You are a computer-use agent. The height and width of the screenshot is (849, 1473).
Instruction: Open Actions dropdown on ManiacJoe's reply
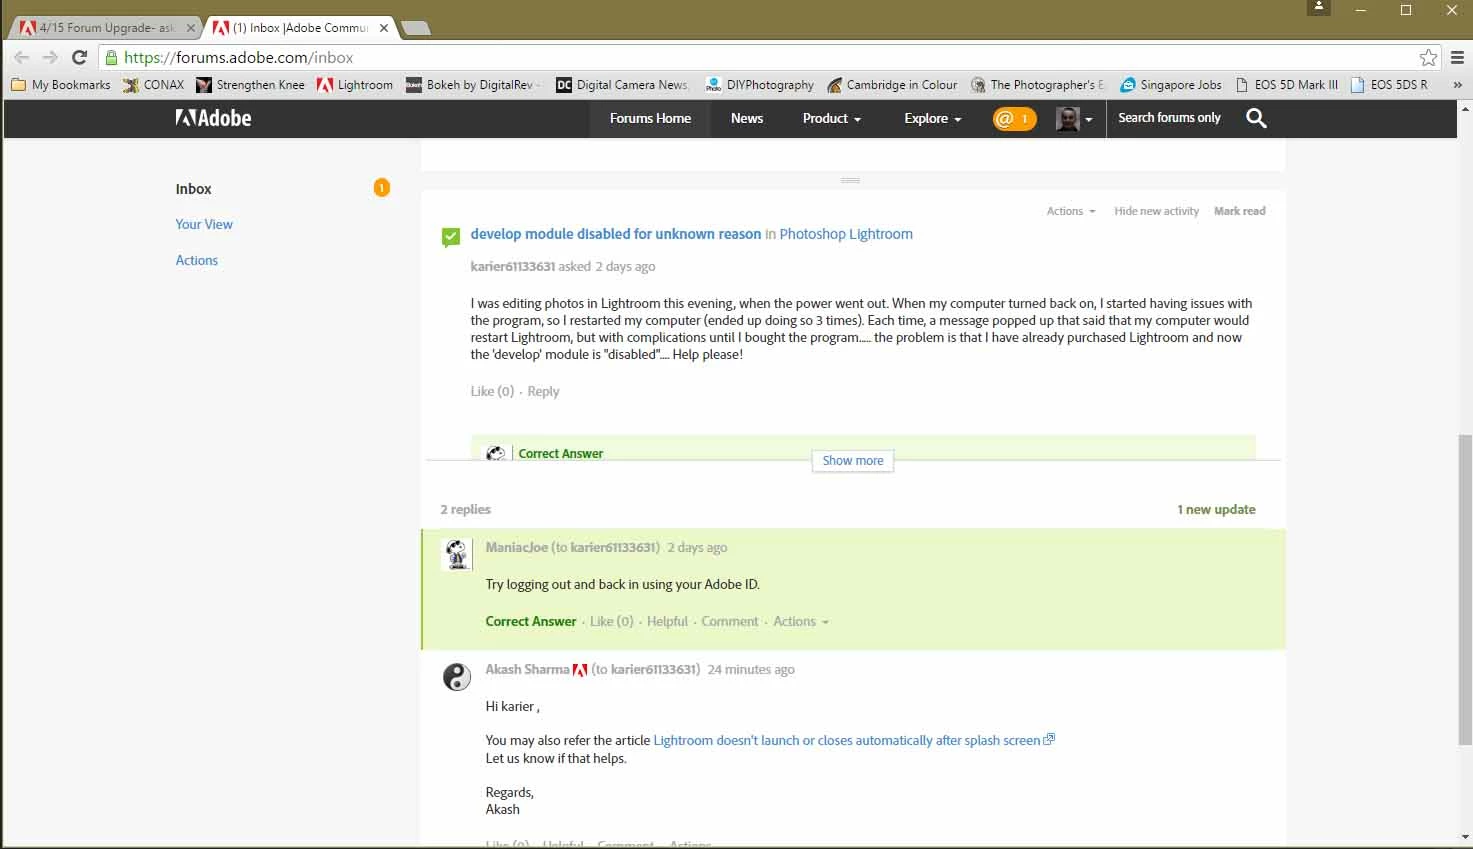[801, 621]
